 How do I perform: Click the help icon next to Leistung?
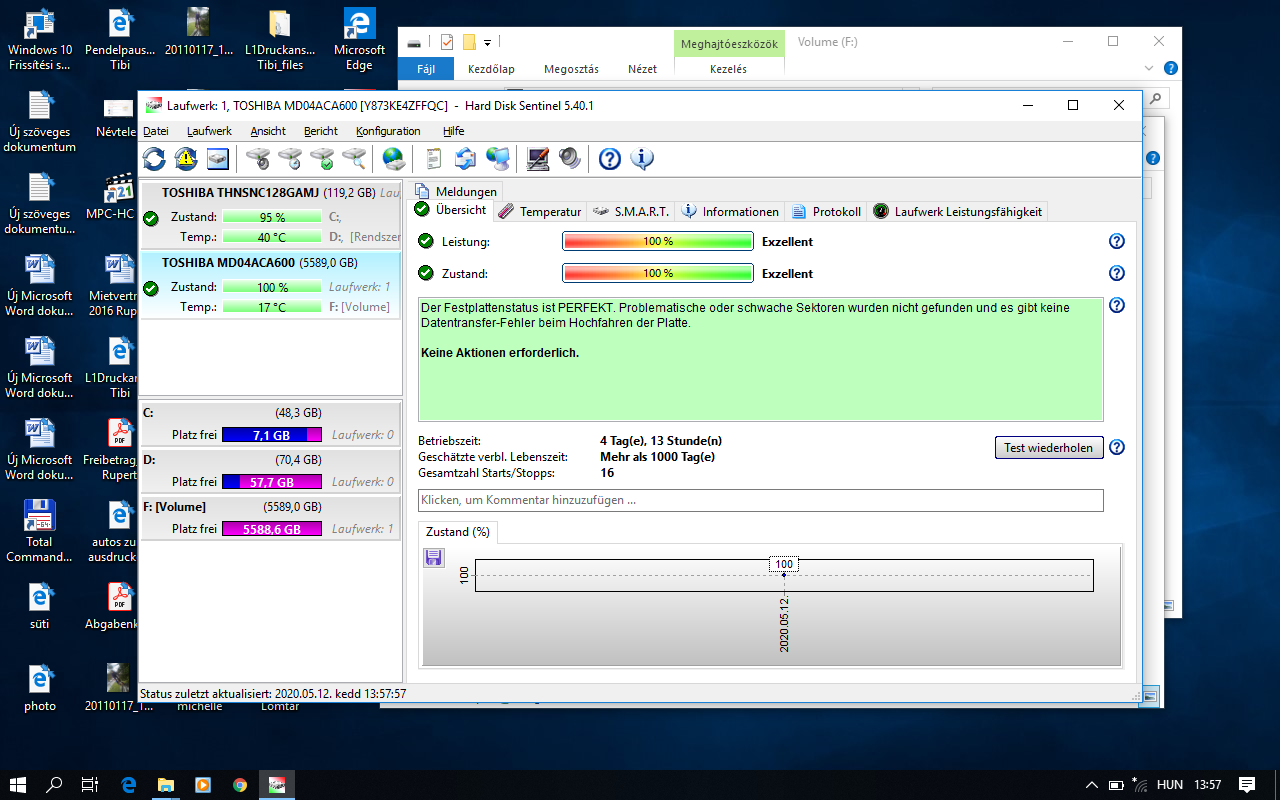1117,241
